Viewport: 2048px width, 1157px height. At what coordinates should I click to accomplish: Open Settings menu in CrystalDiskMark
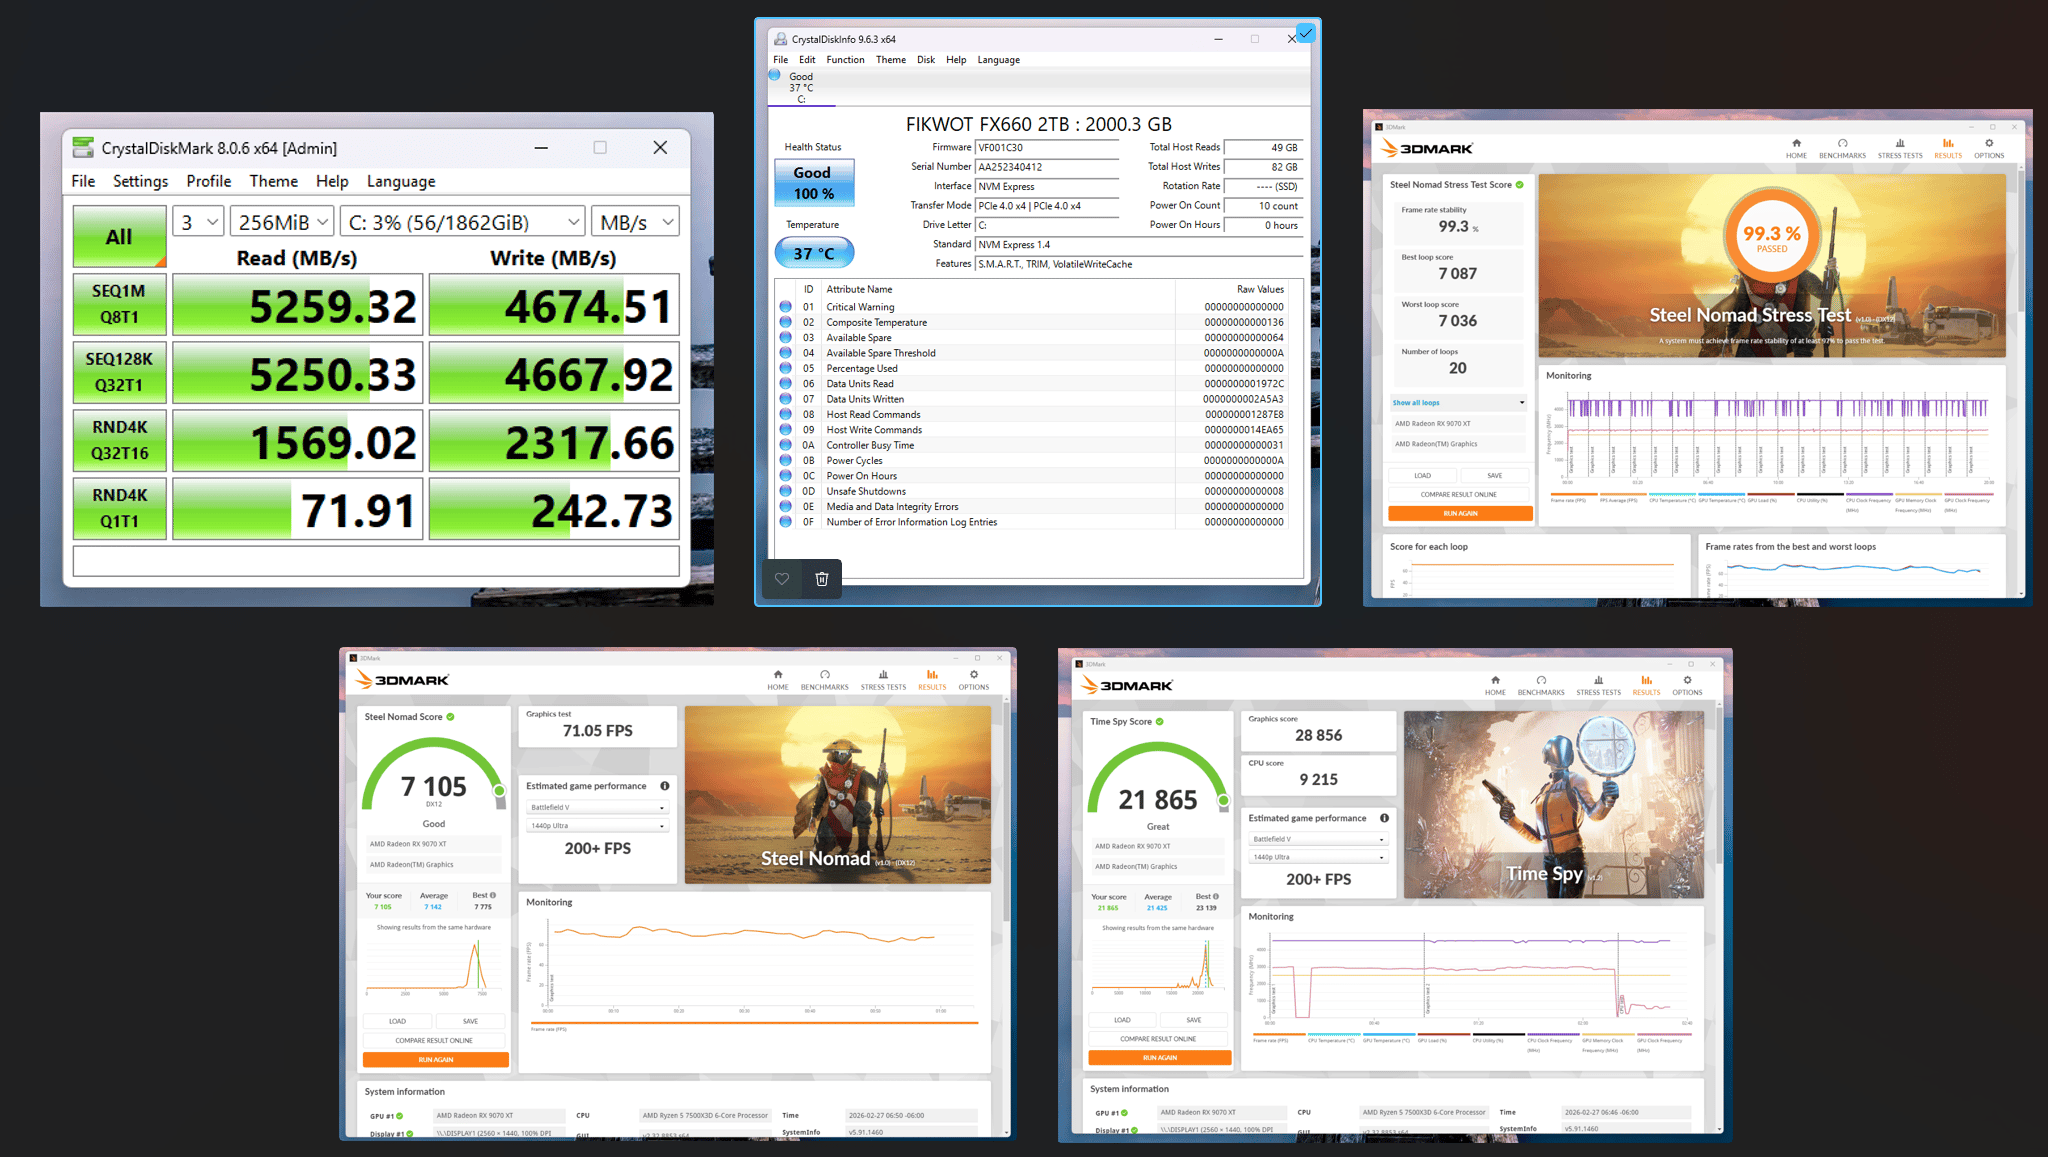[x=140, y=181]
